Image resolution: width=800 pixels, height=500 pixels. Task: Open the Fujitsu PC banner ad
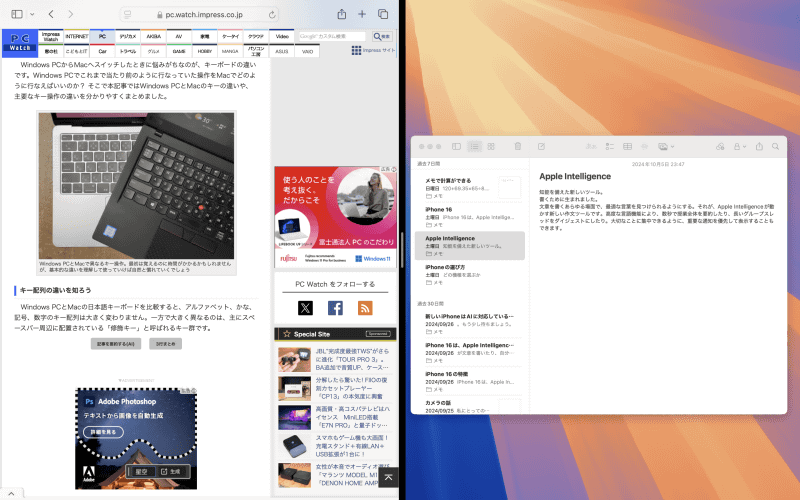pyautogui.click(x=335, y=216)
